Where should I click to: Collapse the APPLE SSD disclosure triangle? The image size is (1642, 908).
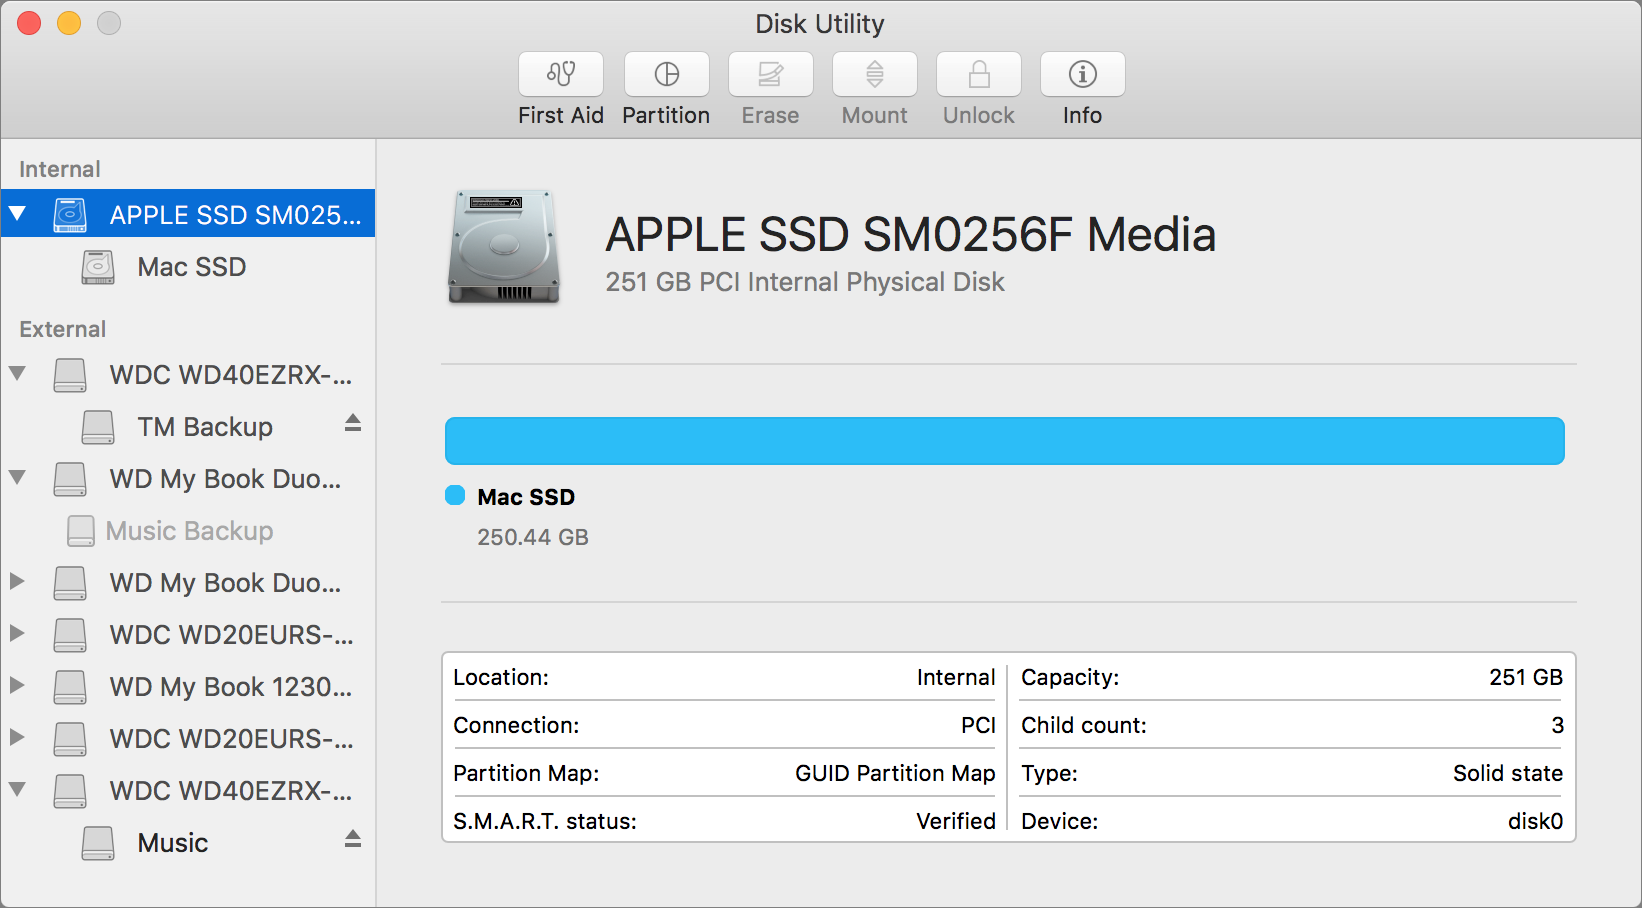[17, 213]
